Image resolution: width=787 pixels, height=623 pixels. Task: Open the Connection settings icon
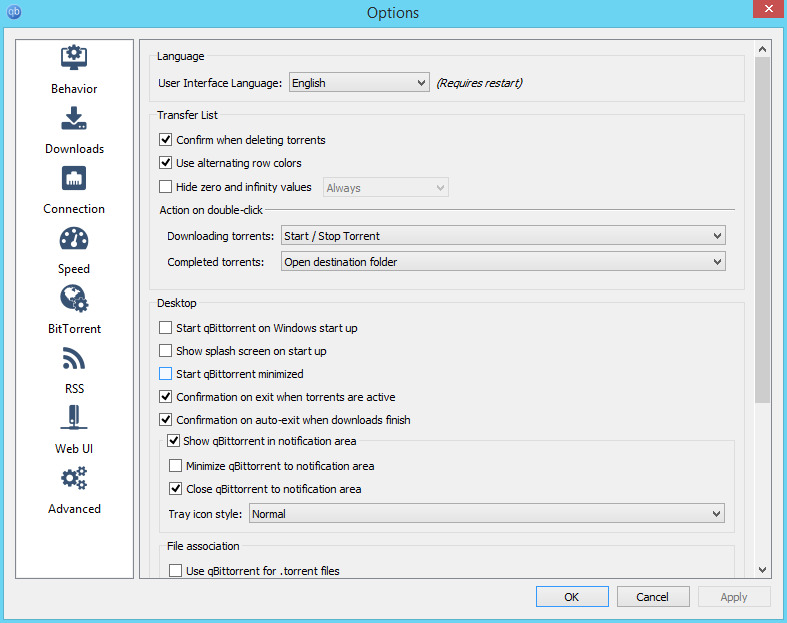pos(74,178)
